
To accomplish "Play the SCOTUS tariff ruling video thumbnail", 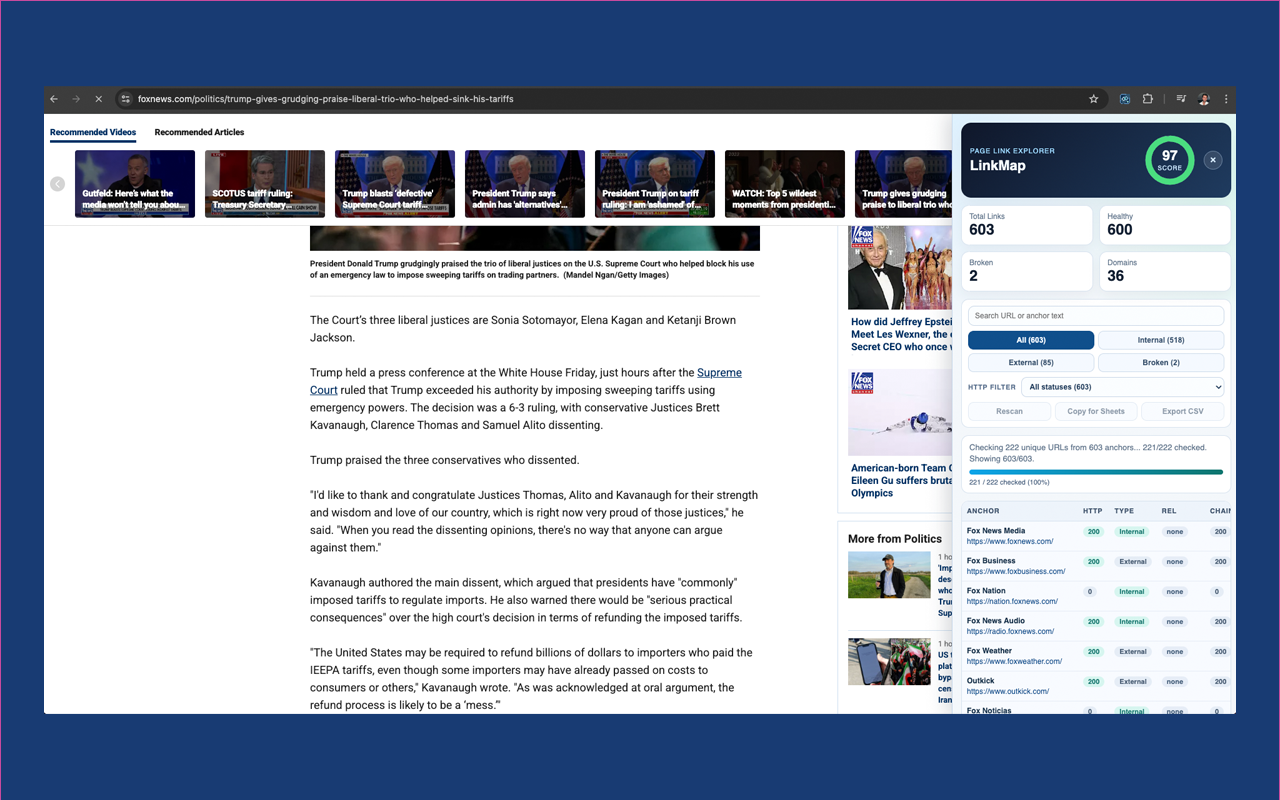I will click(265, 184).
